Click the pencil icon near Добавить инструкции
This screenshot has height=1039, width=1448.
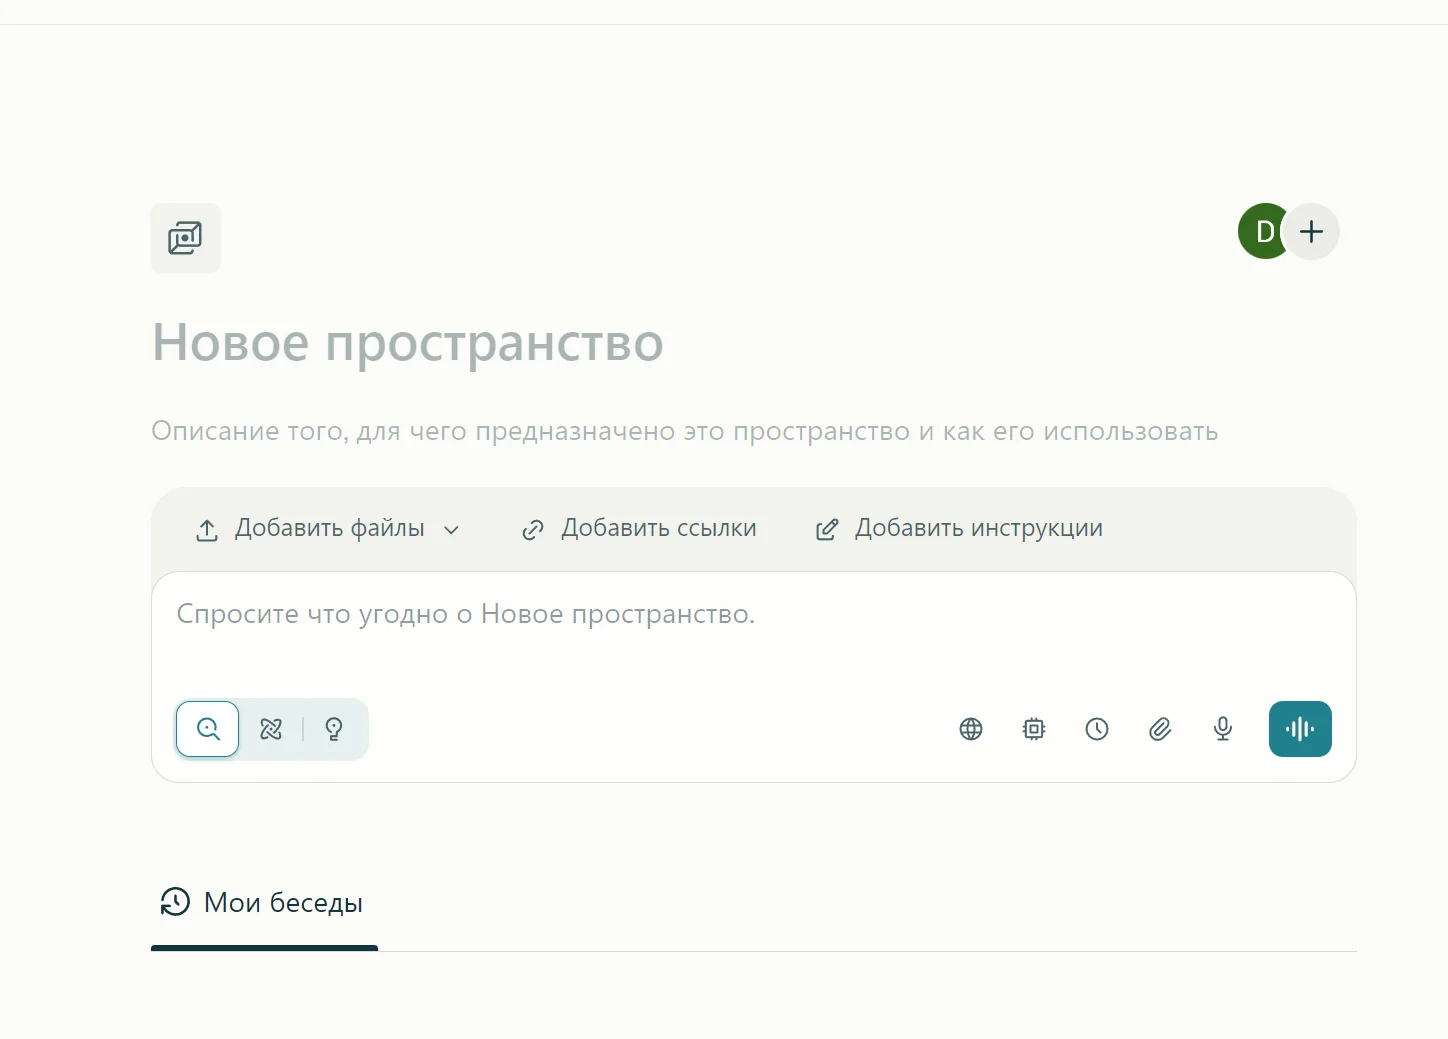coord(827,529)
